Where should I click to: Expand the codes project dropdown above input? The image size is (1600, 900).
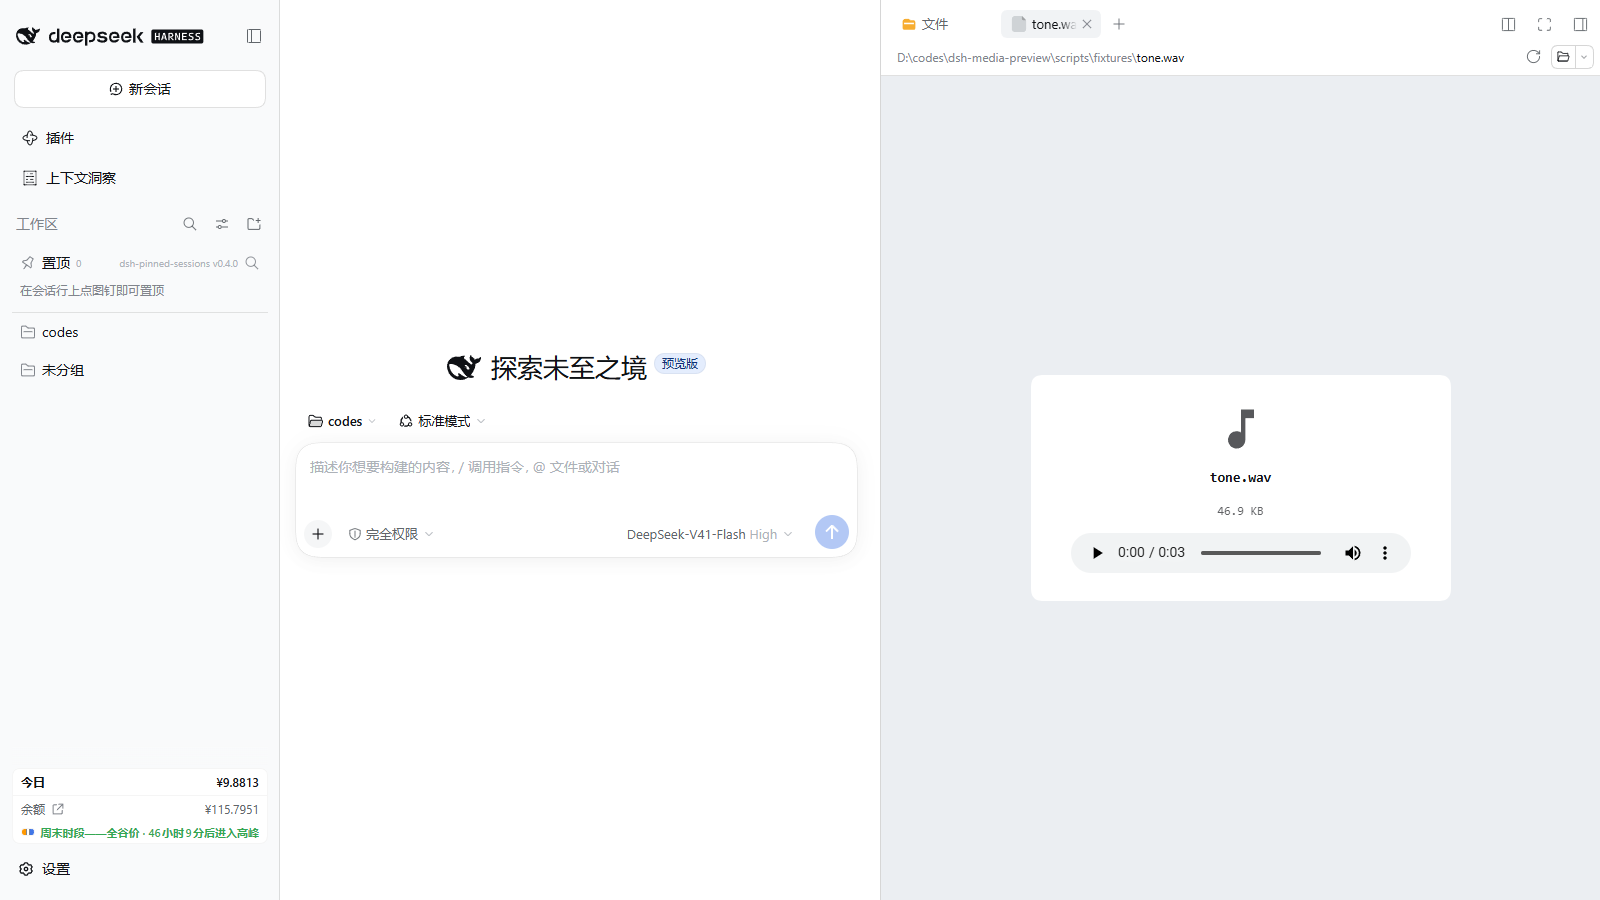coord(342,421)
